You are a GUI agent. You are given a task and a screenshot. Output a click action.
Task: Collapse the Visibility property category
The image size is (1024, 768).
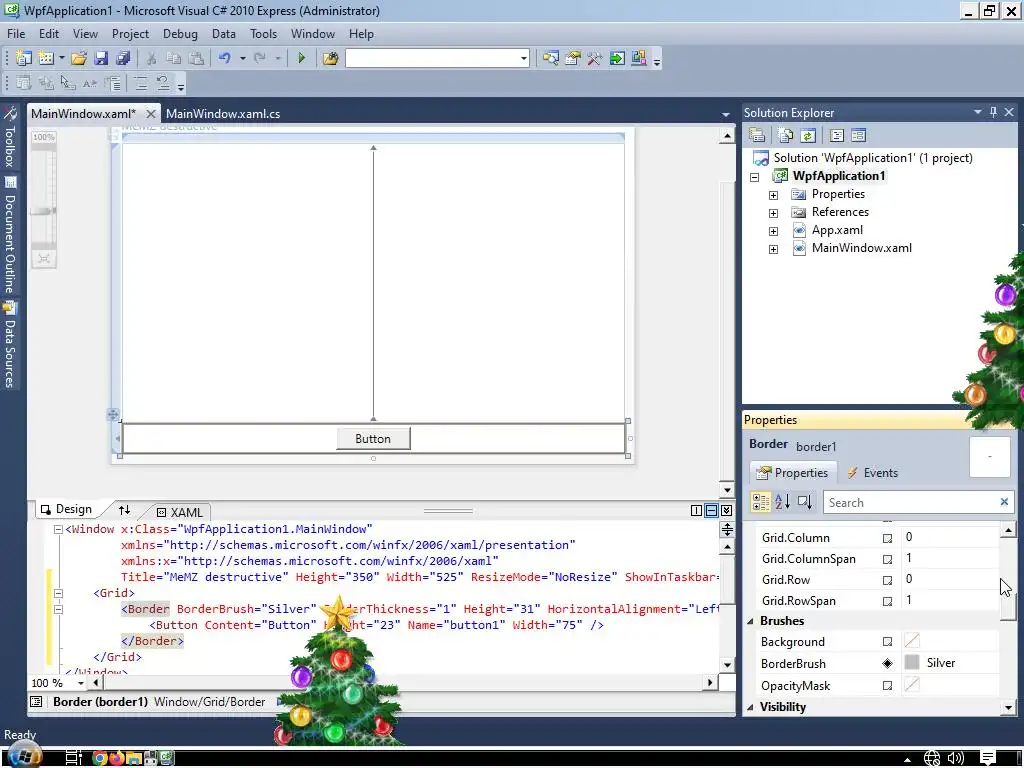pyautogui.click(x=750, y=707)
